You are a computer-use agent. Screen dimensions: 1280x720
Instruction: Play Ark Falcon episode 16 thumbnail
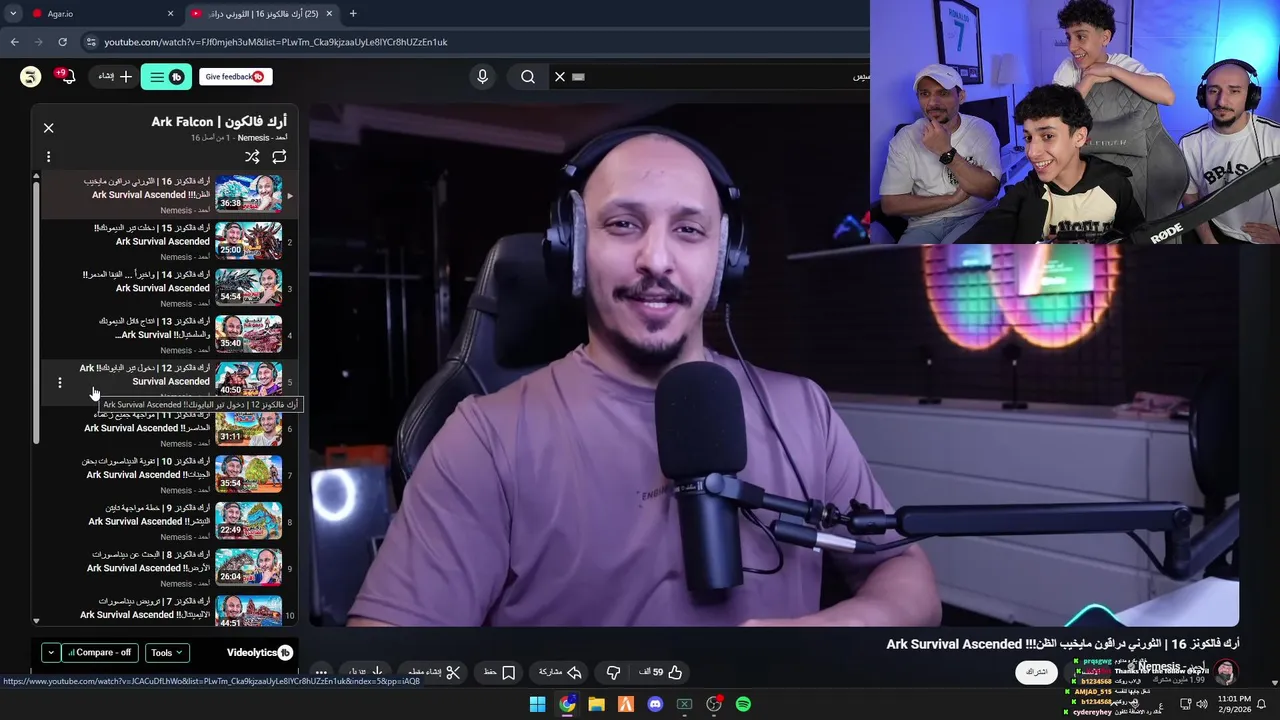[x=248, y=193]
